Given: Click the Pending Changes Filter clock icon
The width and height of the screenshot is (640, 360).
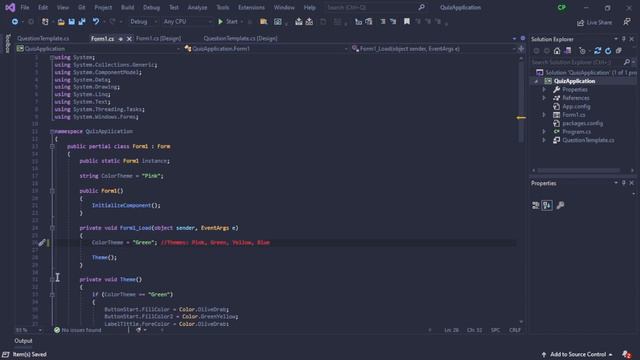Looking at the screenshot, I should (582, 51).
